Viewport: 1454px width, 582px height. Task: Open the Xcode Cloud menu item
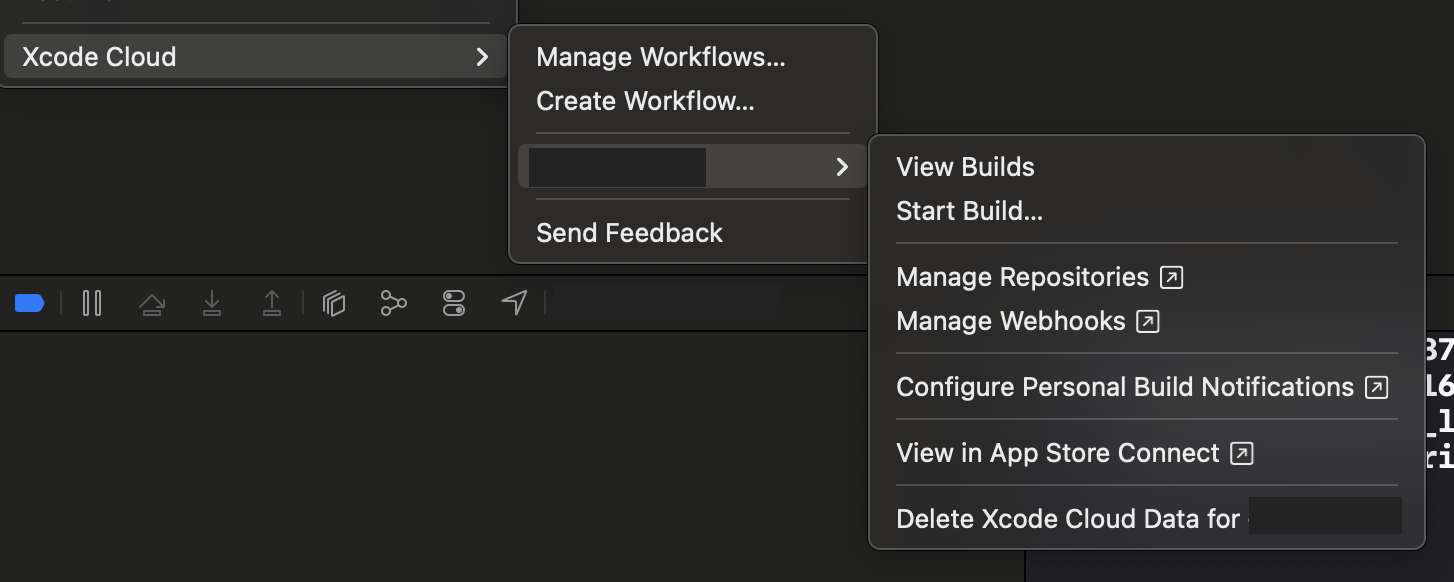(x=100, y=57)
